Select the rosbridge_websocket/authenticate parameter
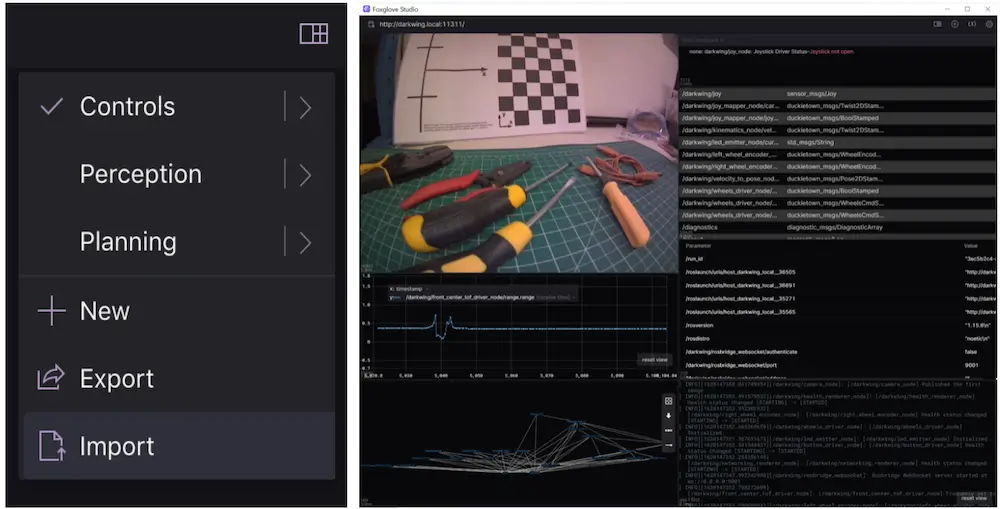This screenshot has width=1000, height=509. click(x=838, y=352)
